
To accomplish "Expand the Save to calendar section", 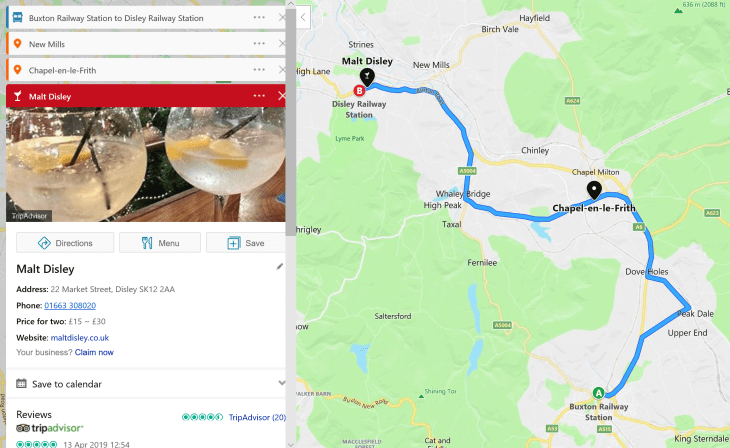I will click(281, 383).
